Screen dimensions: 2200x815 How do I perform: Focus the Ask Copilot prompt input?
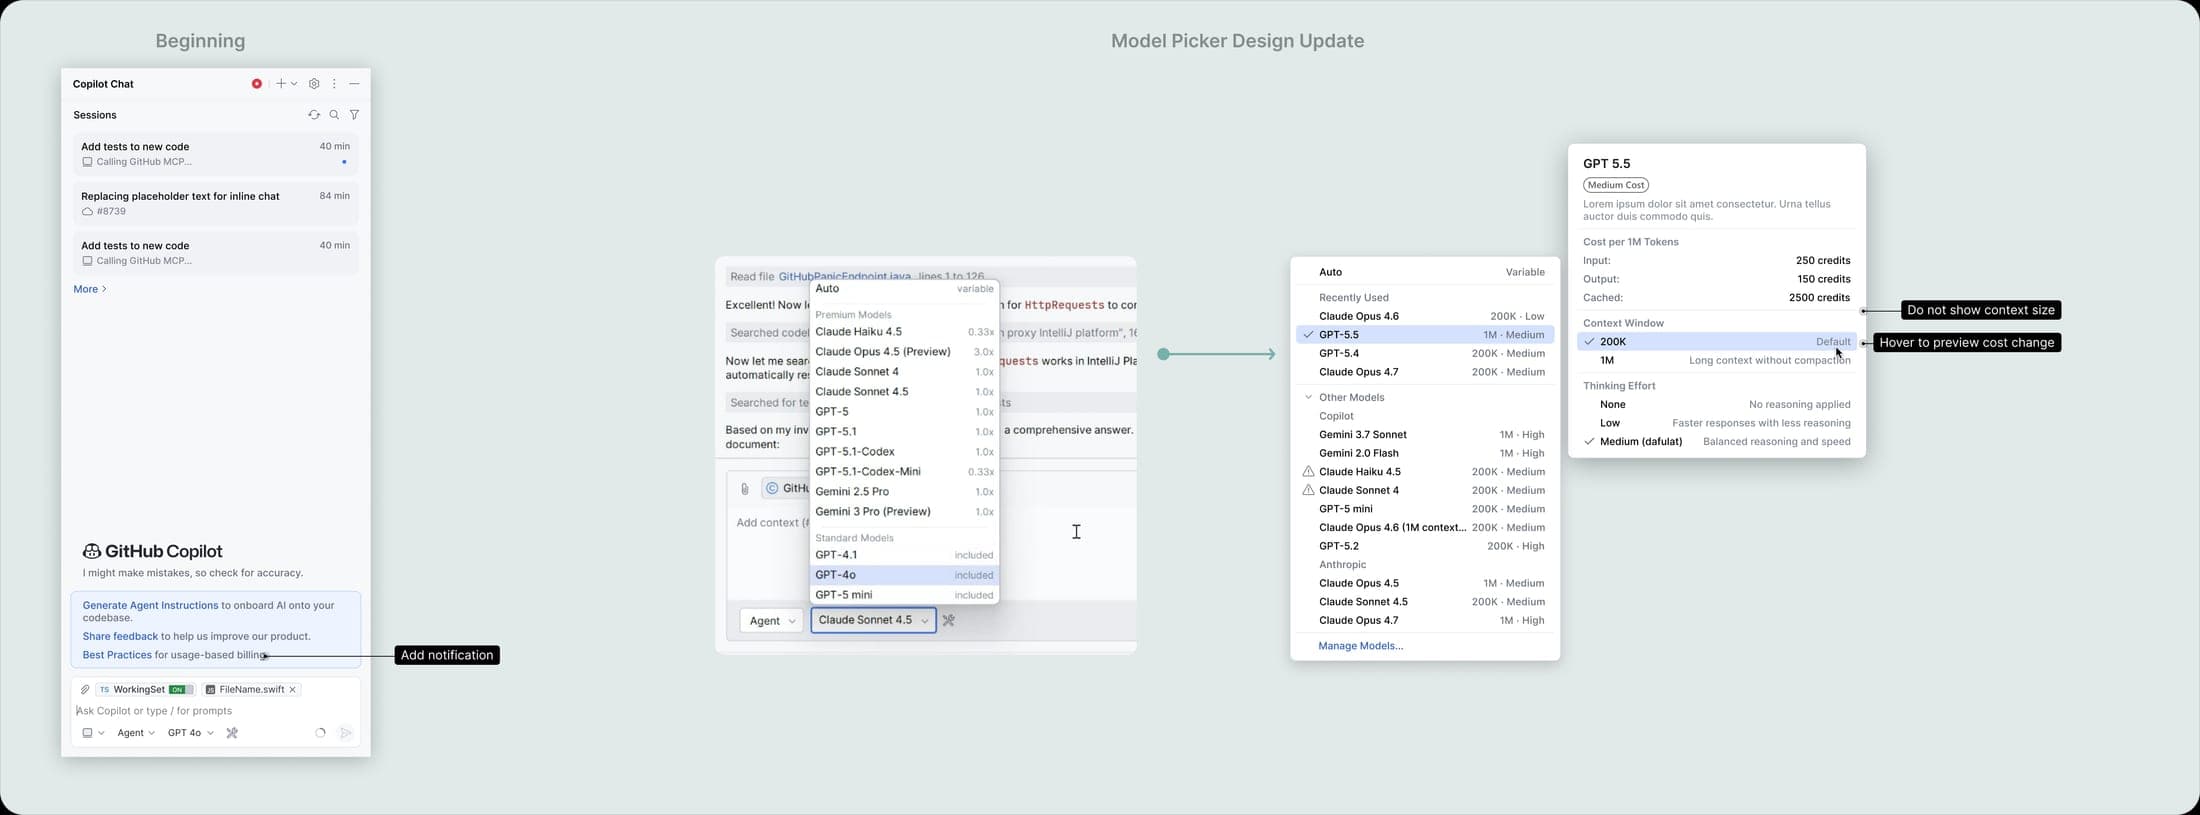pos(215,711)
